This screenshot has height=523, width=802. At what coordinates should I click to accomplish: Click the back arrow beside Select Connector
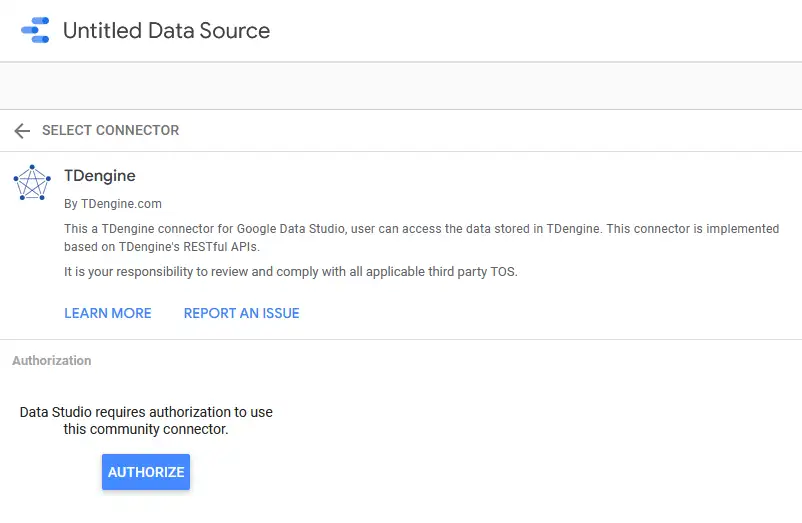(x=22, y=131)
